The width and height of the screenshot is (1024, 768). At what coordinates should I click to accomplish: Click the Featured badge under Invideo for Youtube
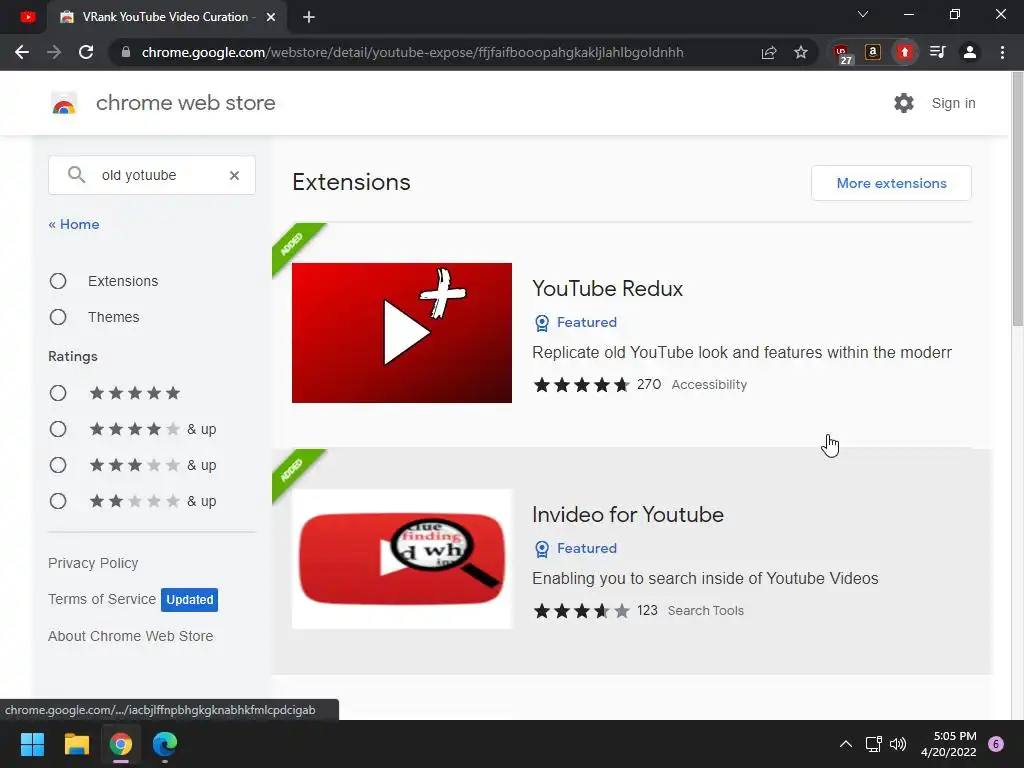pyautogui.click(x=575, y=549)
